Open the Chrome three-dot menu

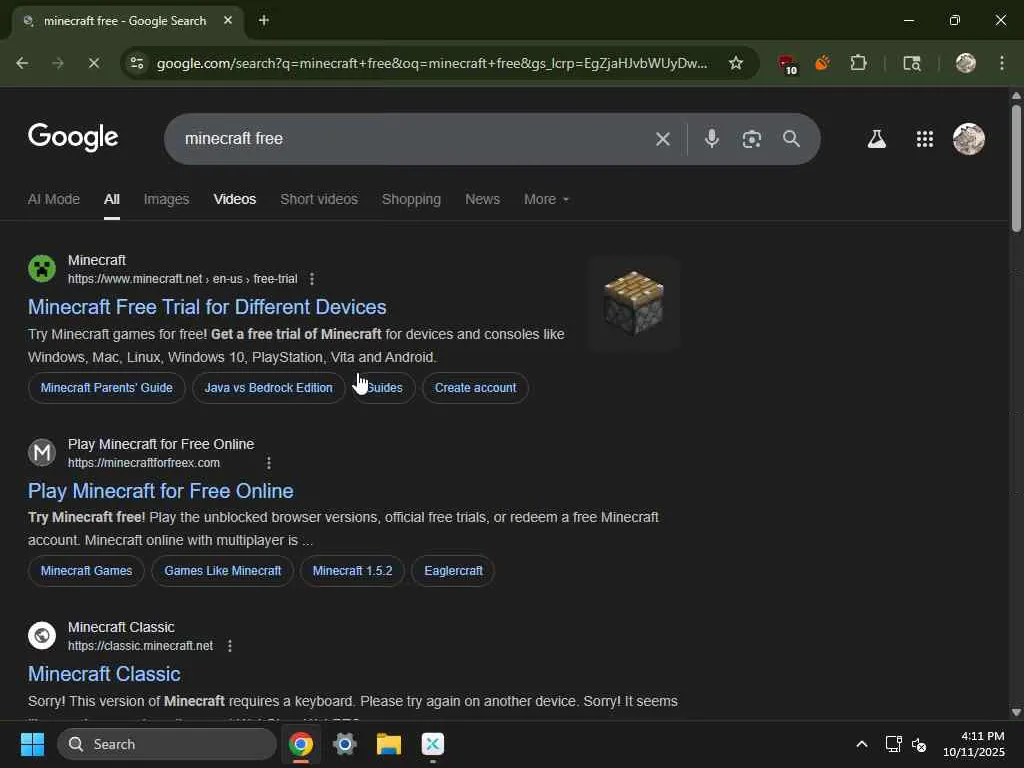(x=1002, y=63)
